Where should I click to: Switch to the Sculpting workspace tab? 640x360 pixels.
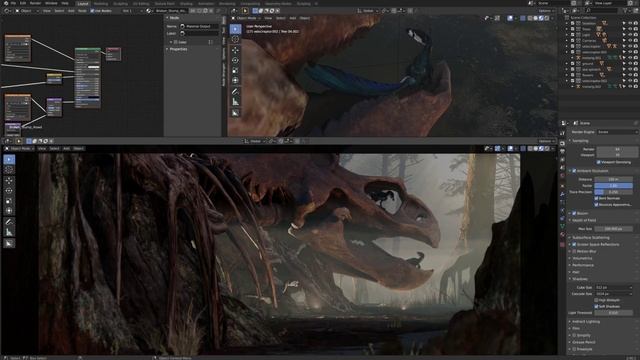(x=121, y=4)
